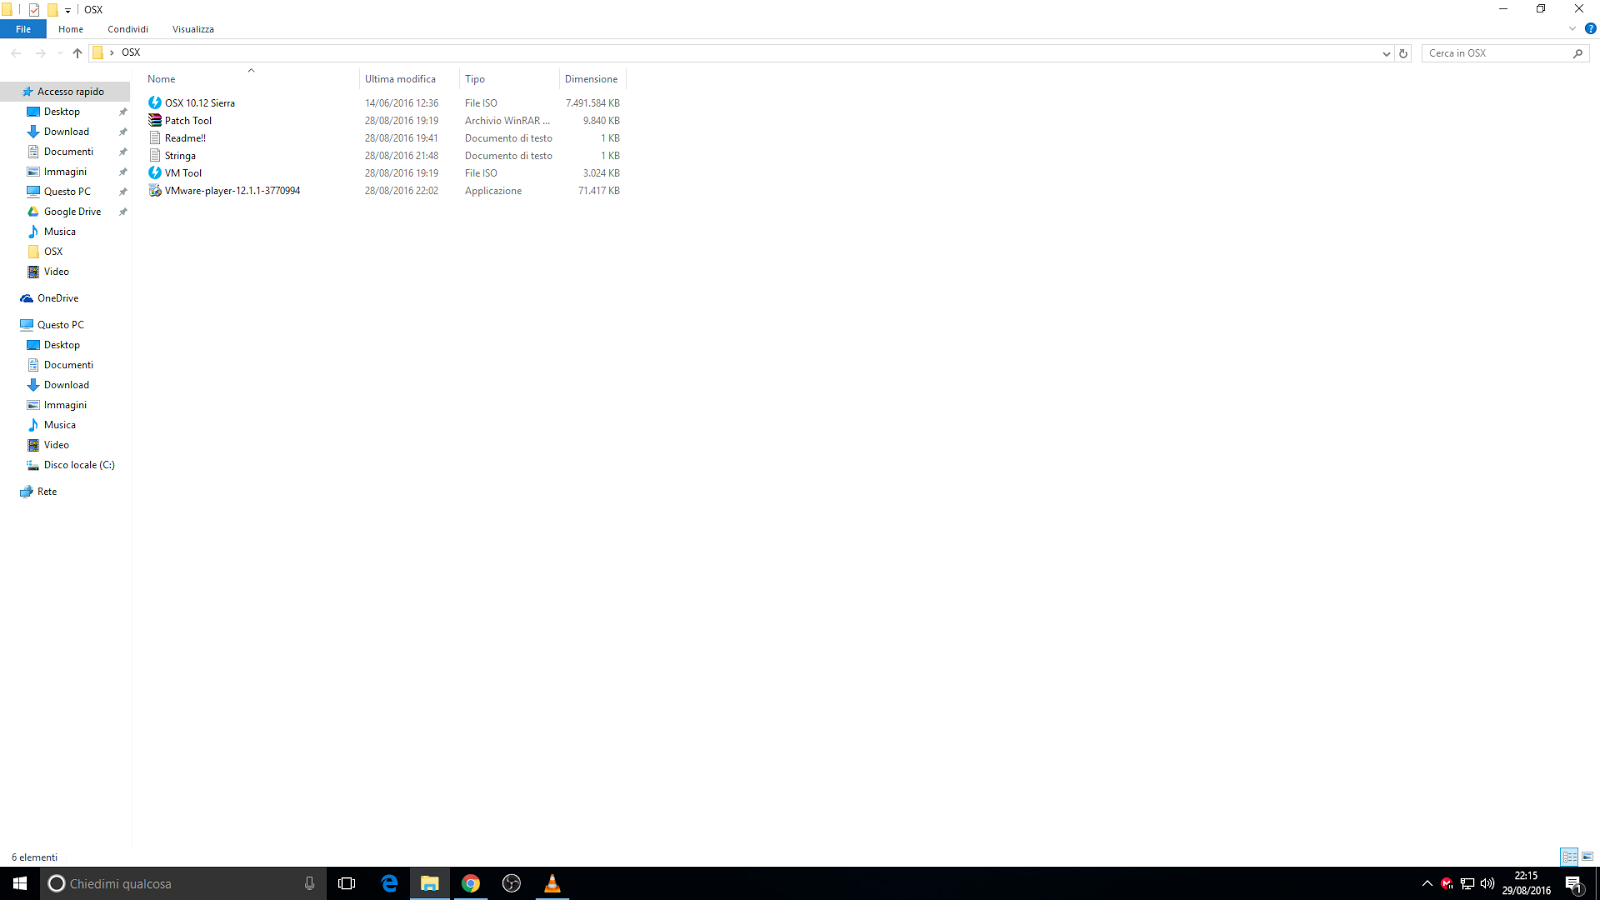Image resolution: width=1600 pixels, height=900 pixels.
Task: Open the OBS Studio taskbar icon
Action: (x=511, y=884)
